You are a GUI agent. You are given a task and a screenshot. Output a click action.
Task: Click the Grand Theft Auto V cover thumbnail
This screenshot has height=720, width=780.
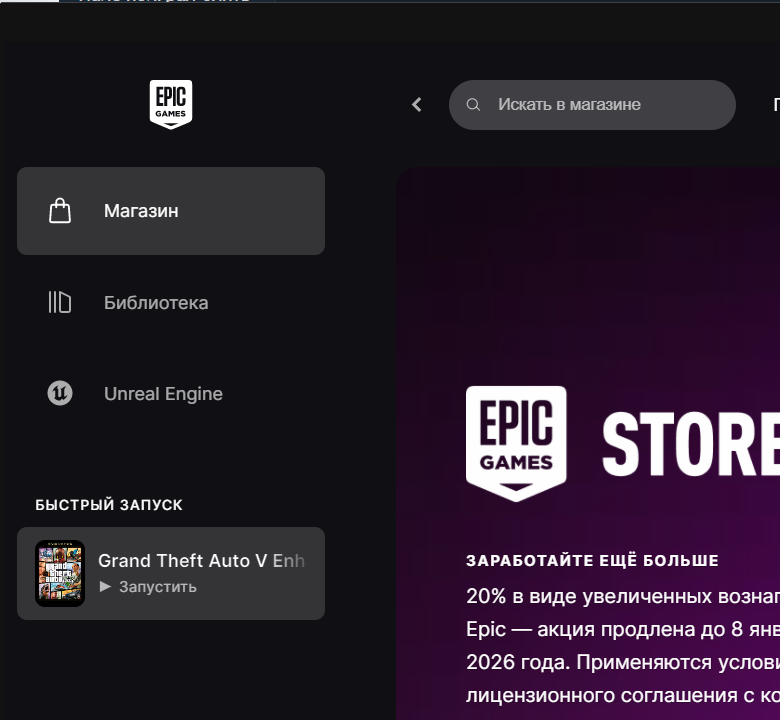click(x=60, y=573)
